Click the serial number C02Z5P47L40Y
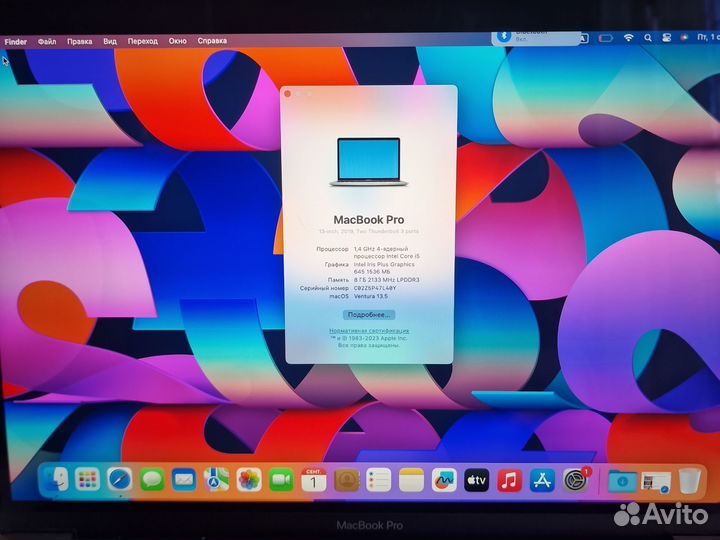Screen dimensions: 720x540 pyautogui.click(x=375, y=288)
